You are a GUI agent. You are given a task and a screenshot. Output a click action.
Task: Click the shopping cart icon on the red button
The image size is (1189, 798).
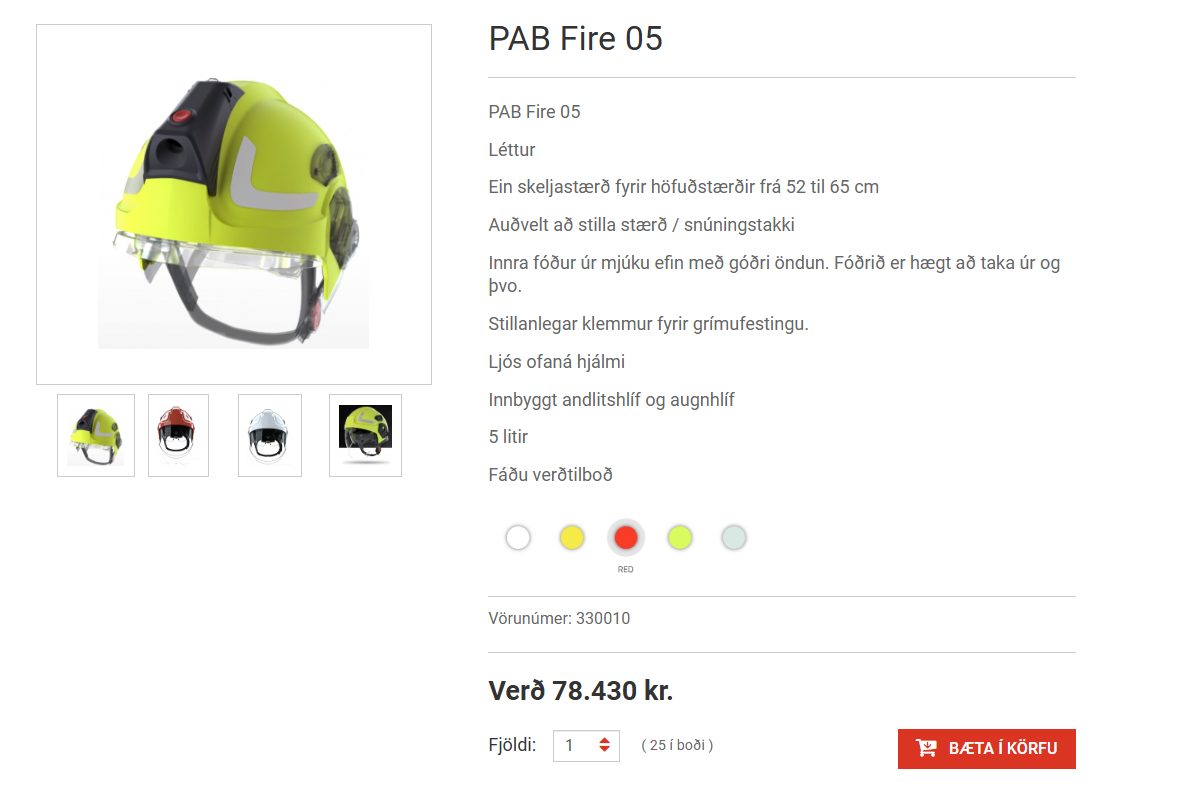(926, 748)
